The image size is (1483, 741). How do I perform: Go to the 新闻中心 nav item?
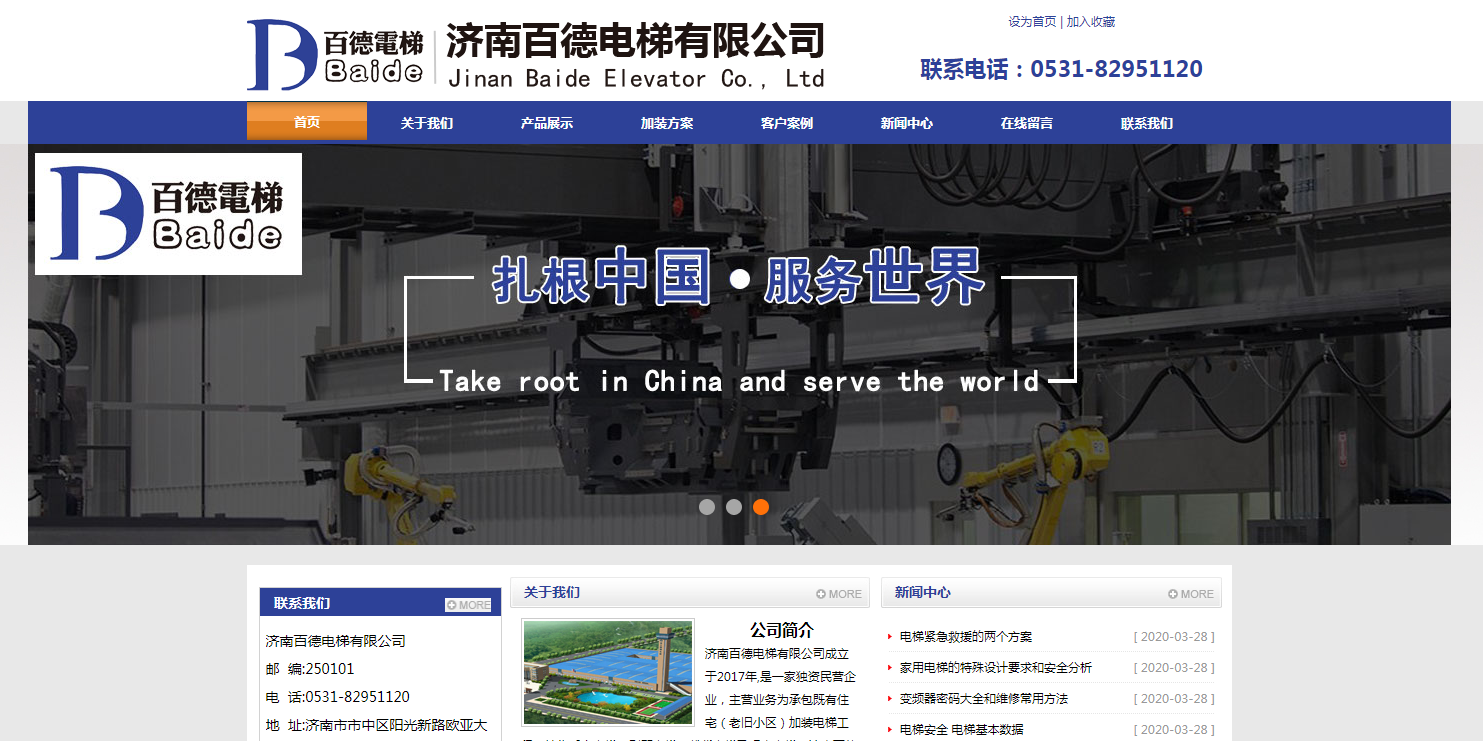coord(907,124)
